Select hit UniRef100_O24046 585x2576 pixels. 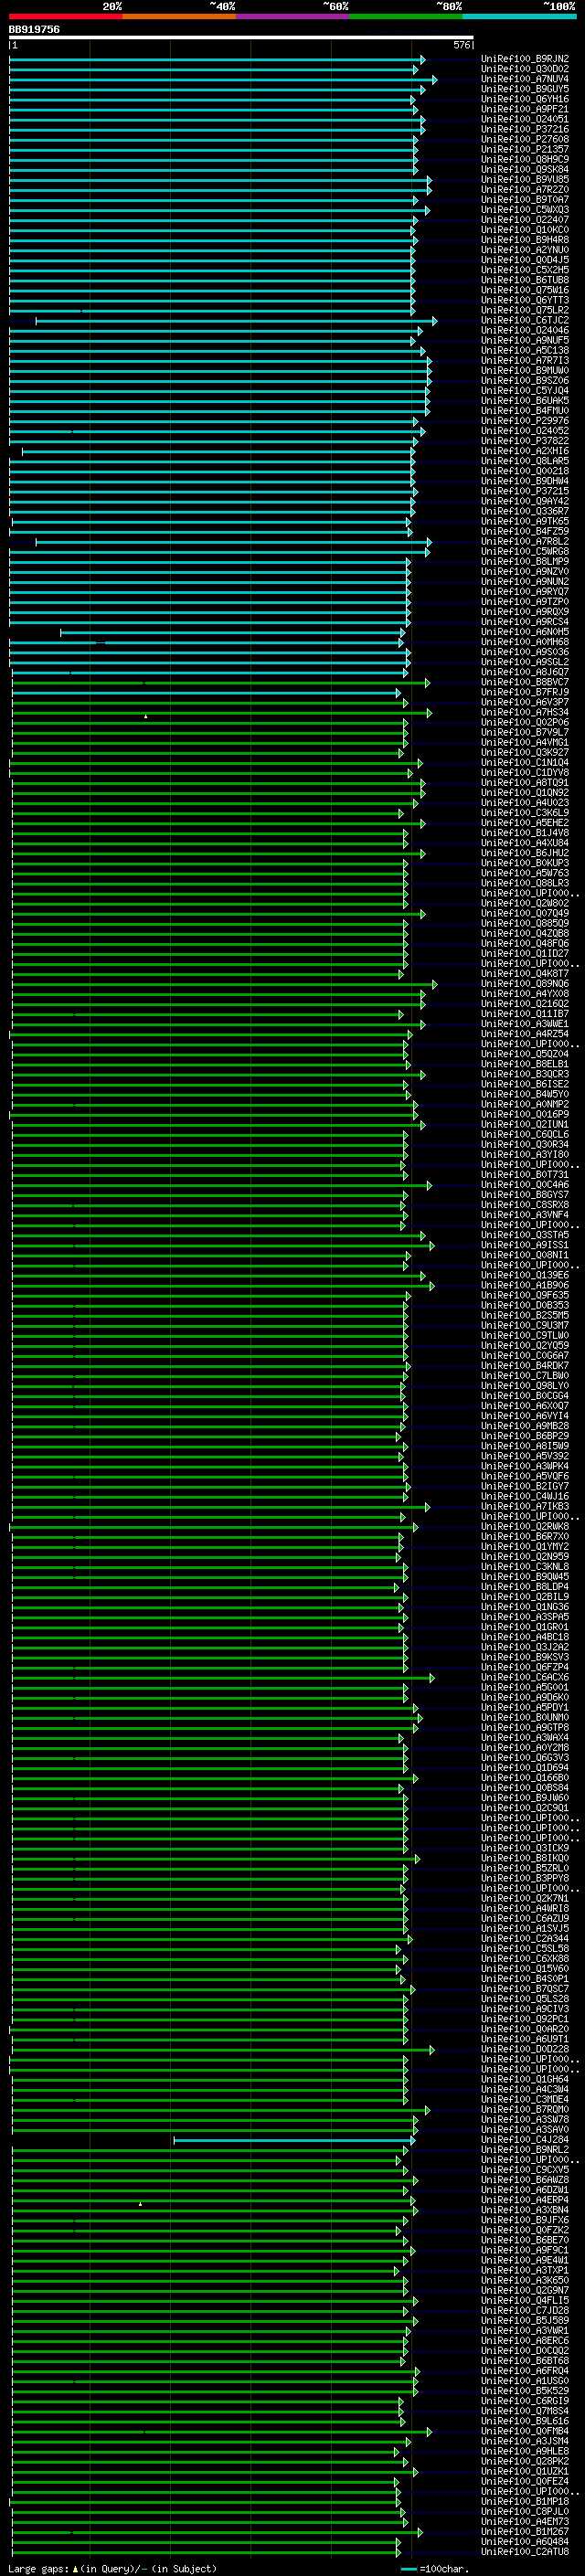click(x=525, y=330)
